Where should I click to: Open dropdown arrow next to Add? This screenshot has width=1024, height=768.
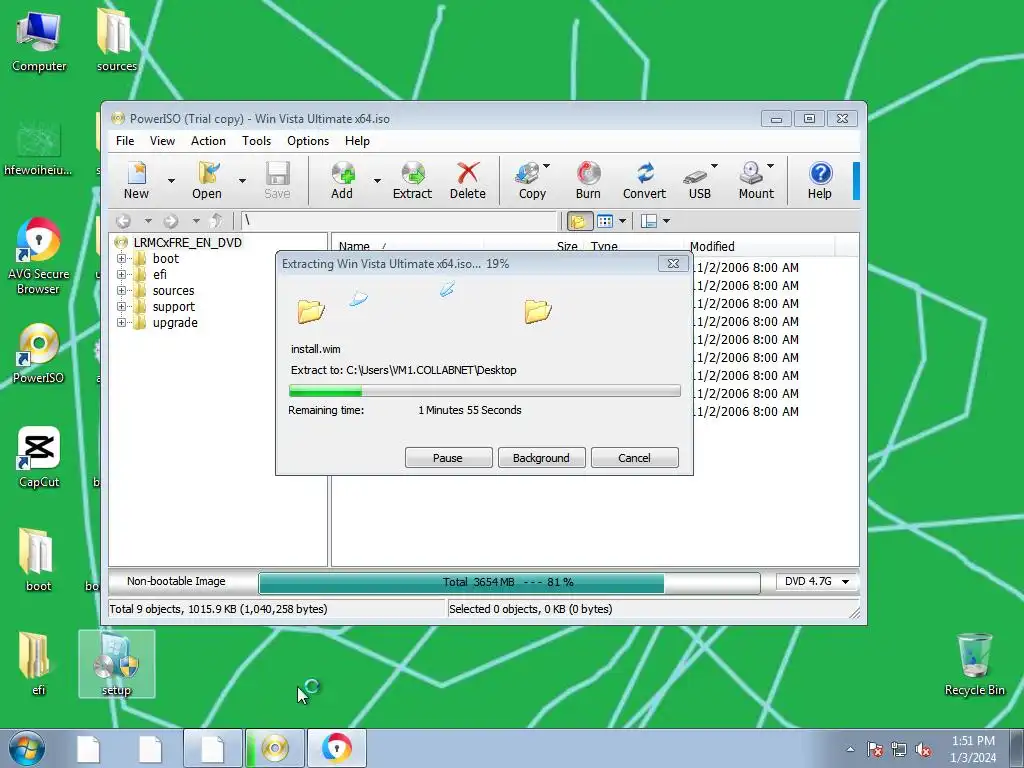377,180
